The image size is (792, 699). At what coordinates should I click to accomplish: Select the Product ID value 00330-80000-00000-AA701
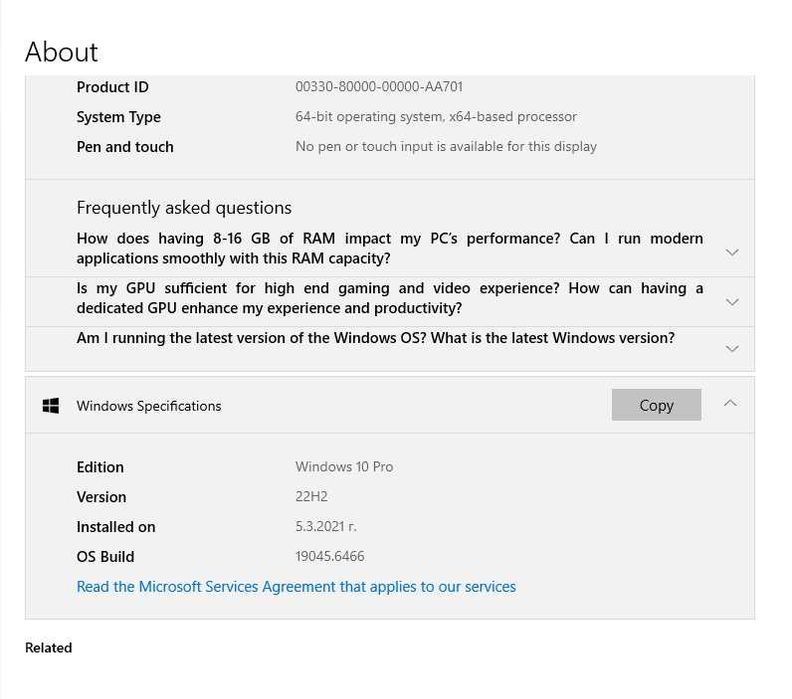click(x=379, y=87)
